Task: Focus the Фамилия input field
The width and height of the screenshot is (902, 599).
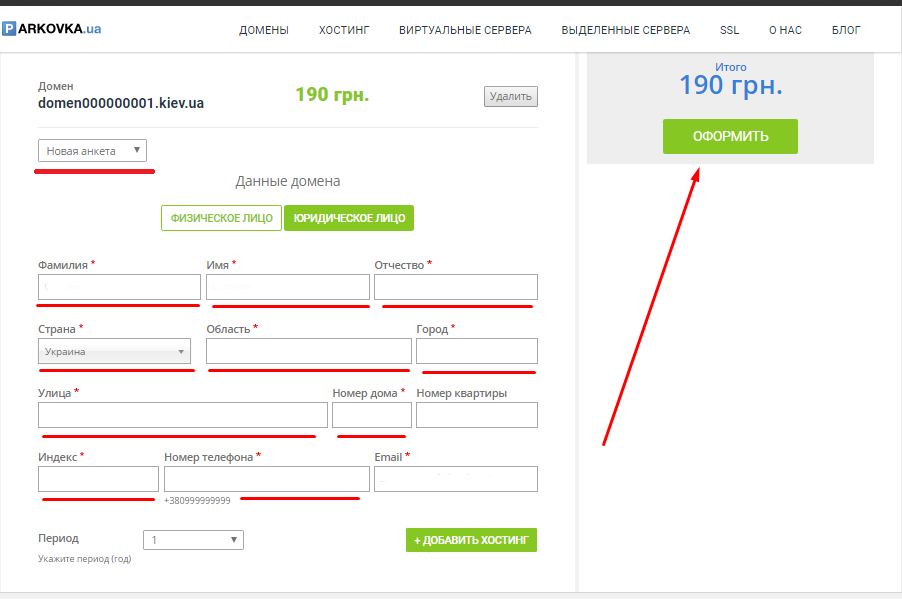Action: pyautogui.click(x=119, y=287)
